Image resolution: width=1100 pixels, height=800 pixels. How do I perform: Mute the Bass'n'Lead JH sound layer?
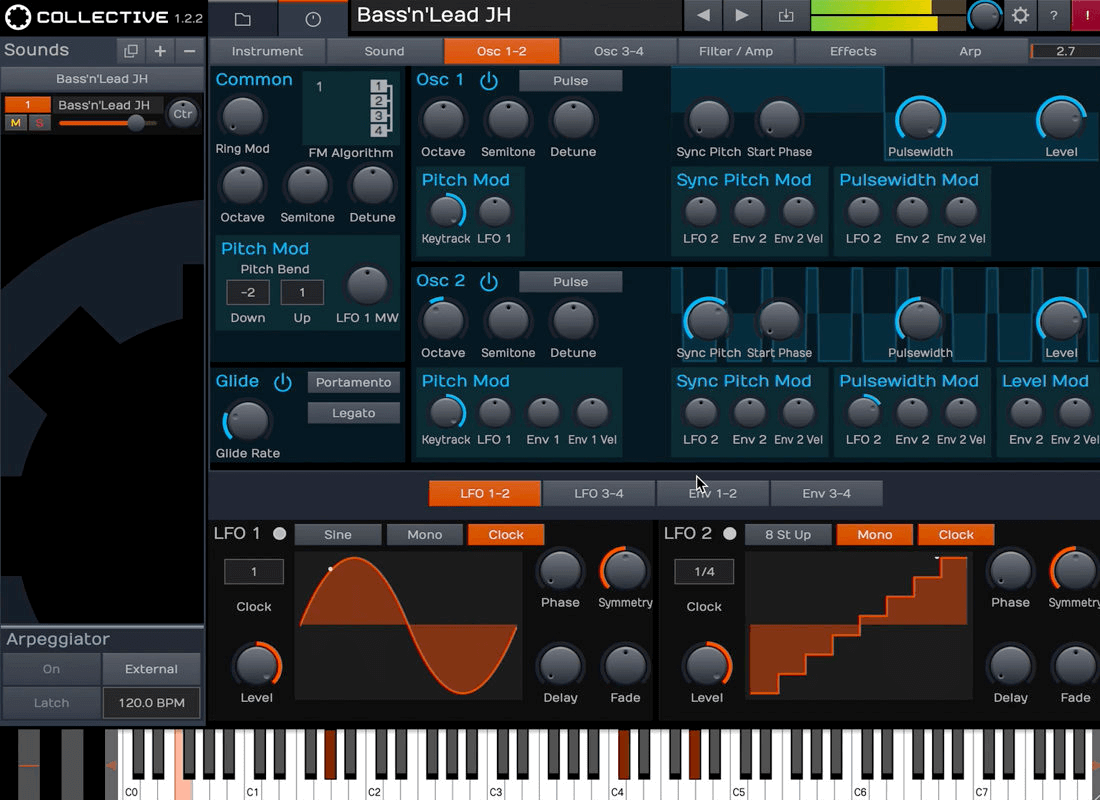pyautogui.click(x=16, y=123)
